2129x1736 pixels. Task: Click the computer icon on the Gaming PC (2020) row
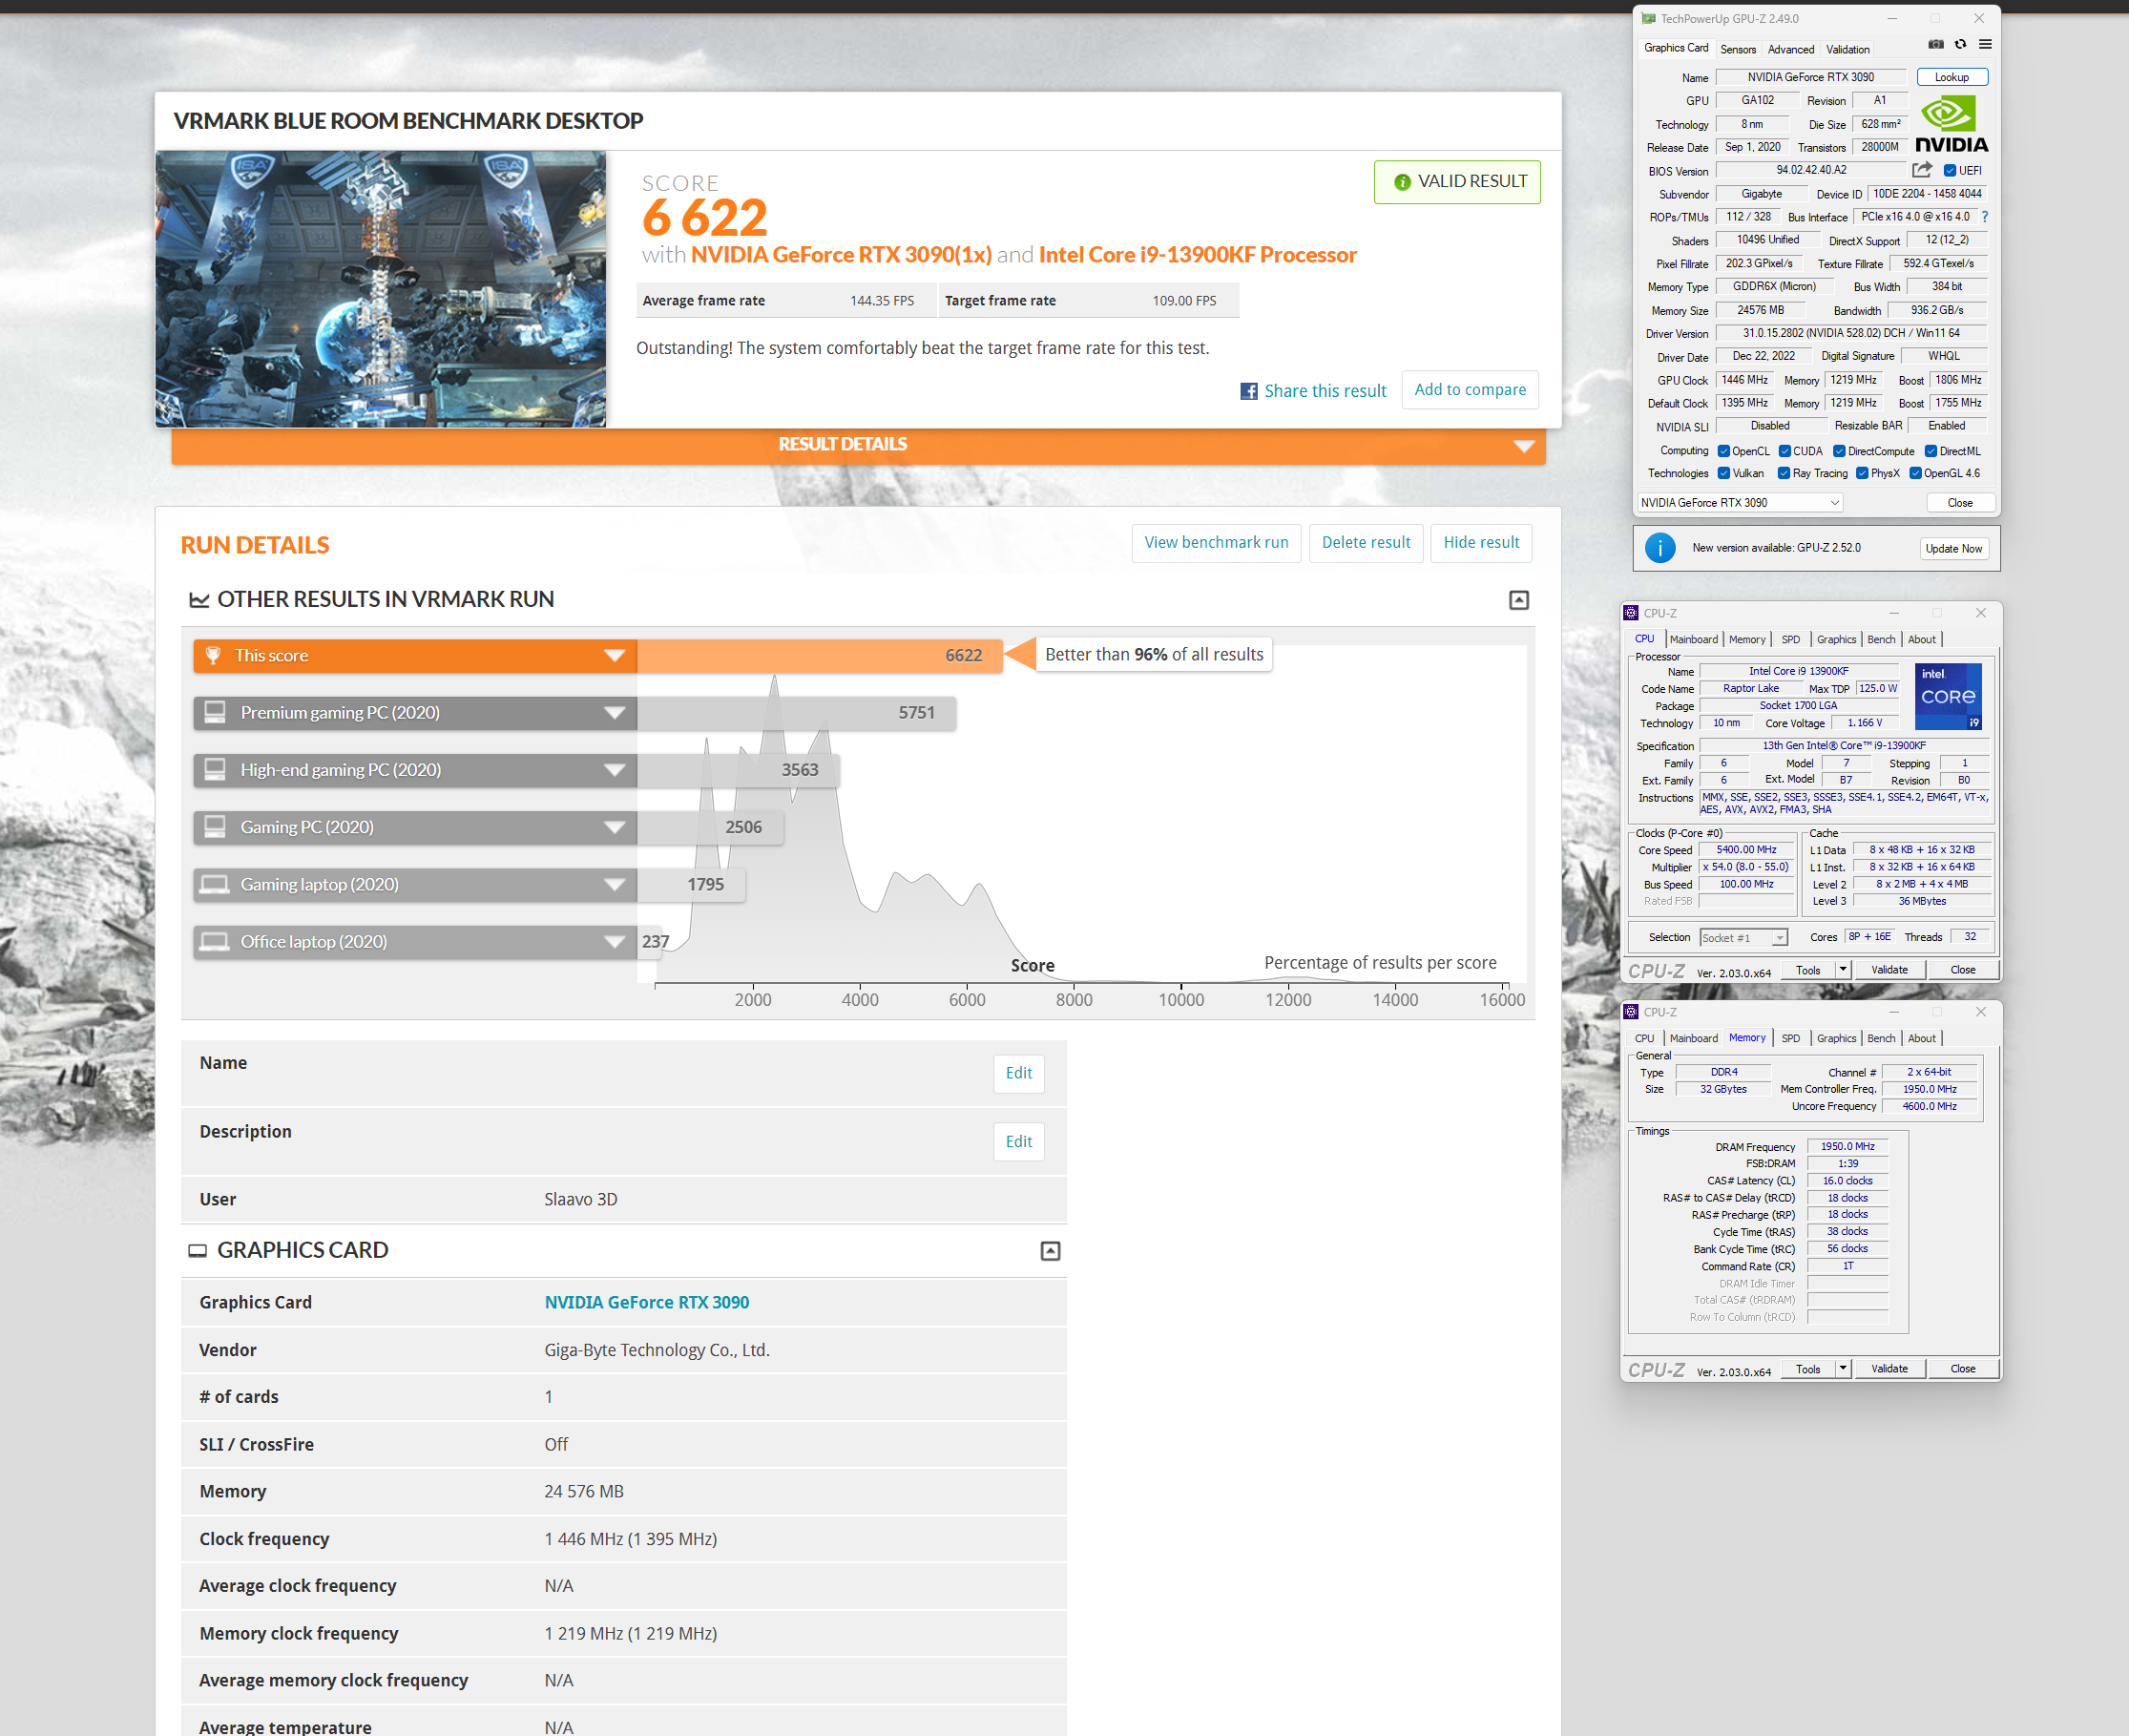[214, 827]
